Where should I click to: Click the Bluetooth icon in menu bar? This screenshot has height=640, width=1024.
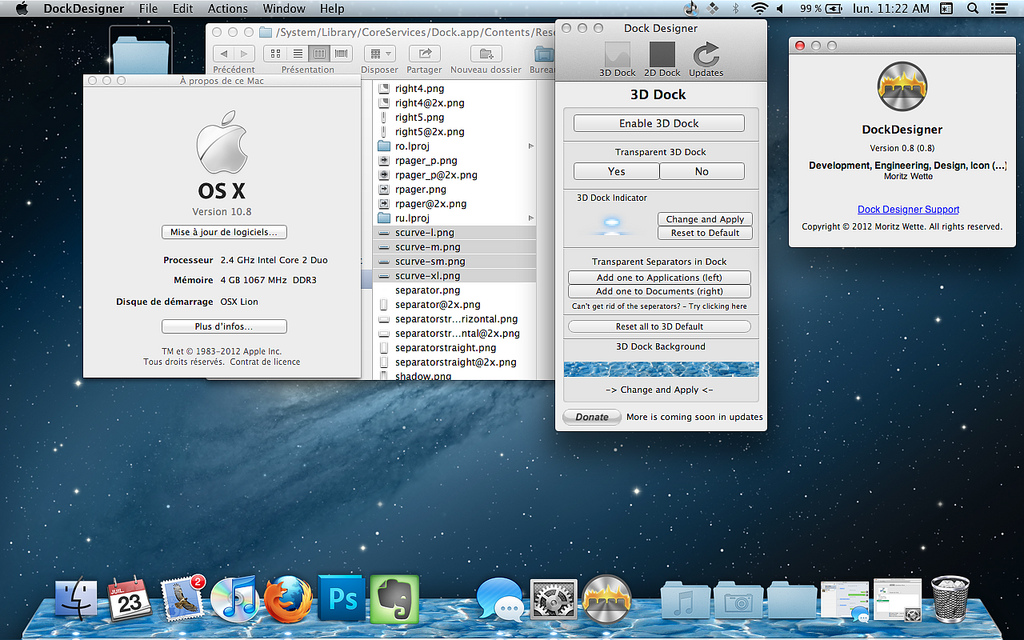735,8
